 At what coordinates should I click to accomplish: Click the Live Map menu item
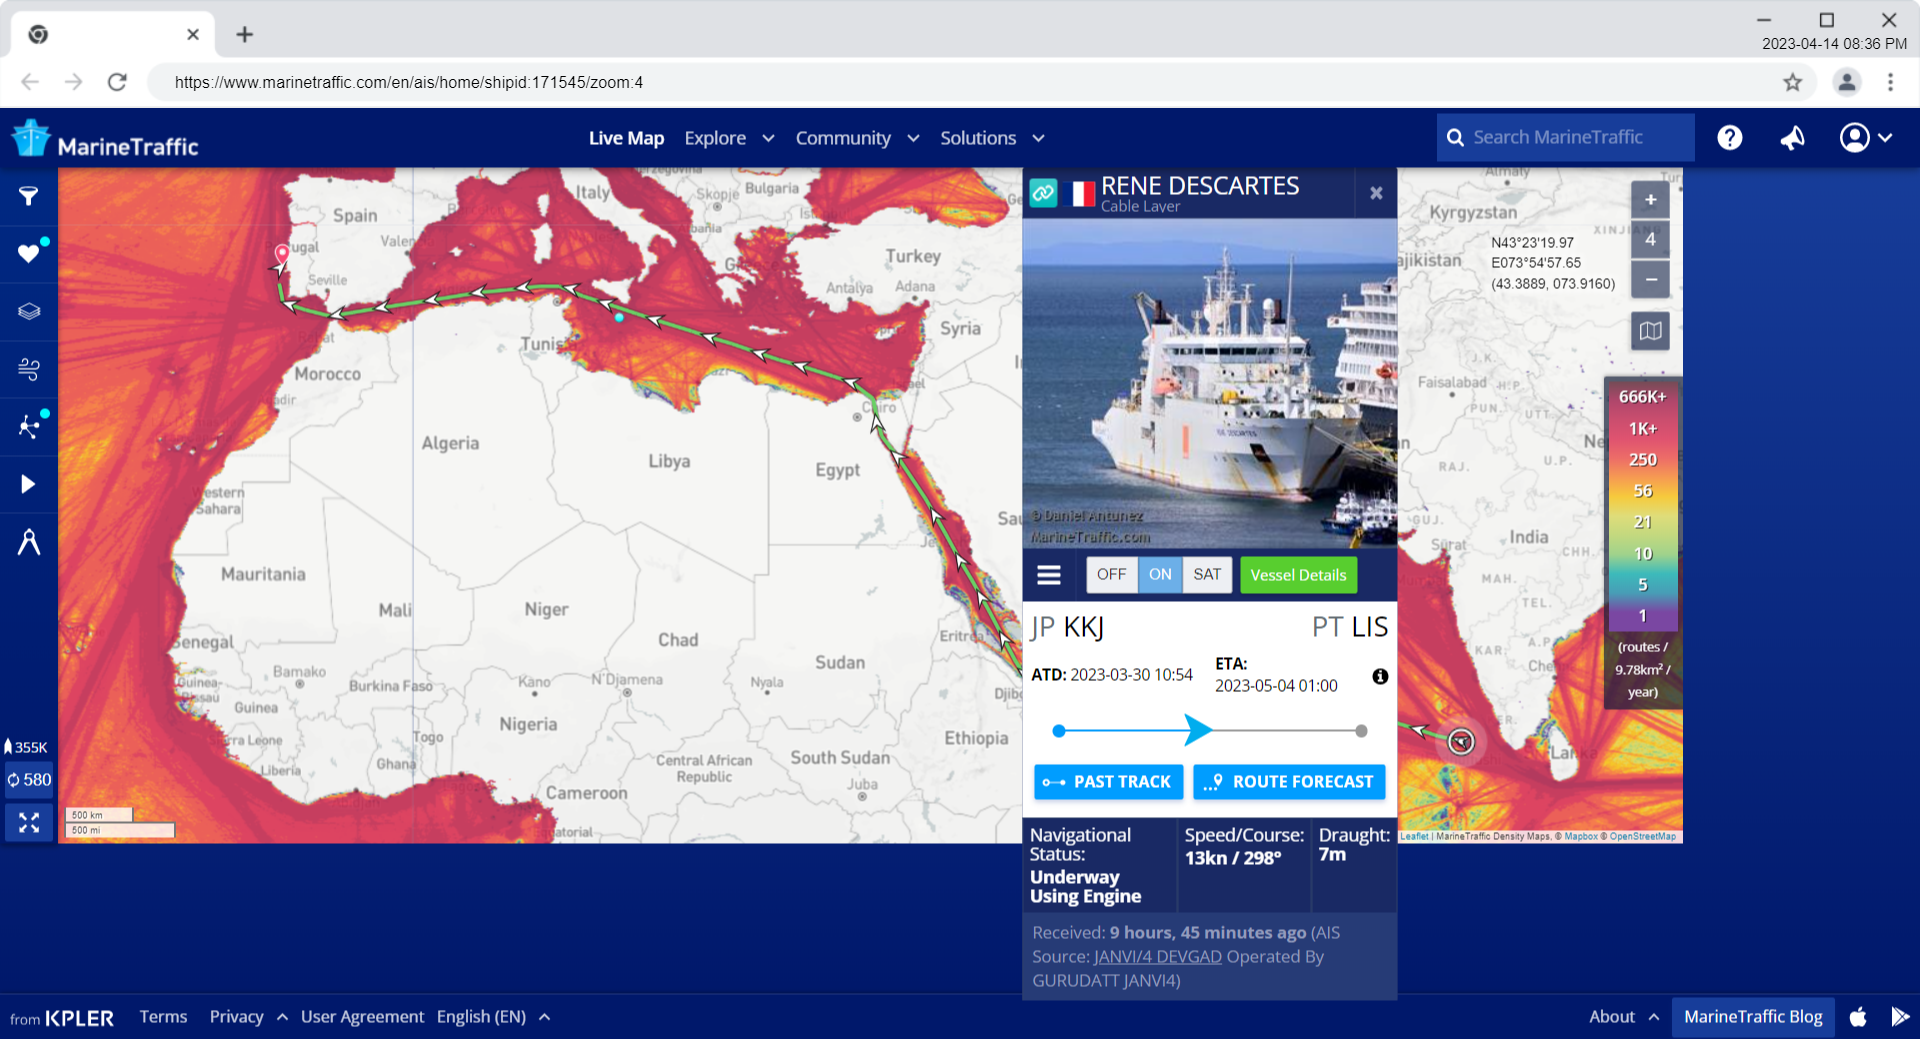(x=626, y=138)
